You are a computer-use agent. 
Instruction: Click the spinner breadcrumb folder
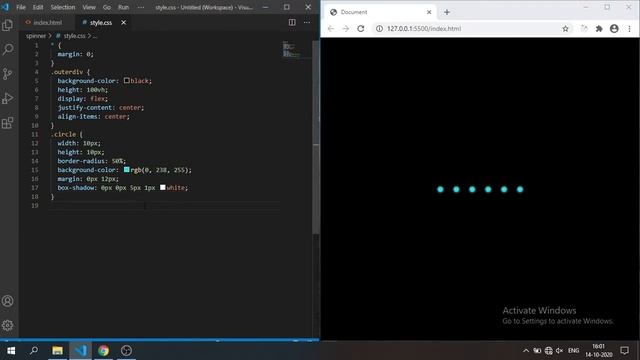click(x=36, y=36)
